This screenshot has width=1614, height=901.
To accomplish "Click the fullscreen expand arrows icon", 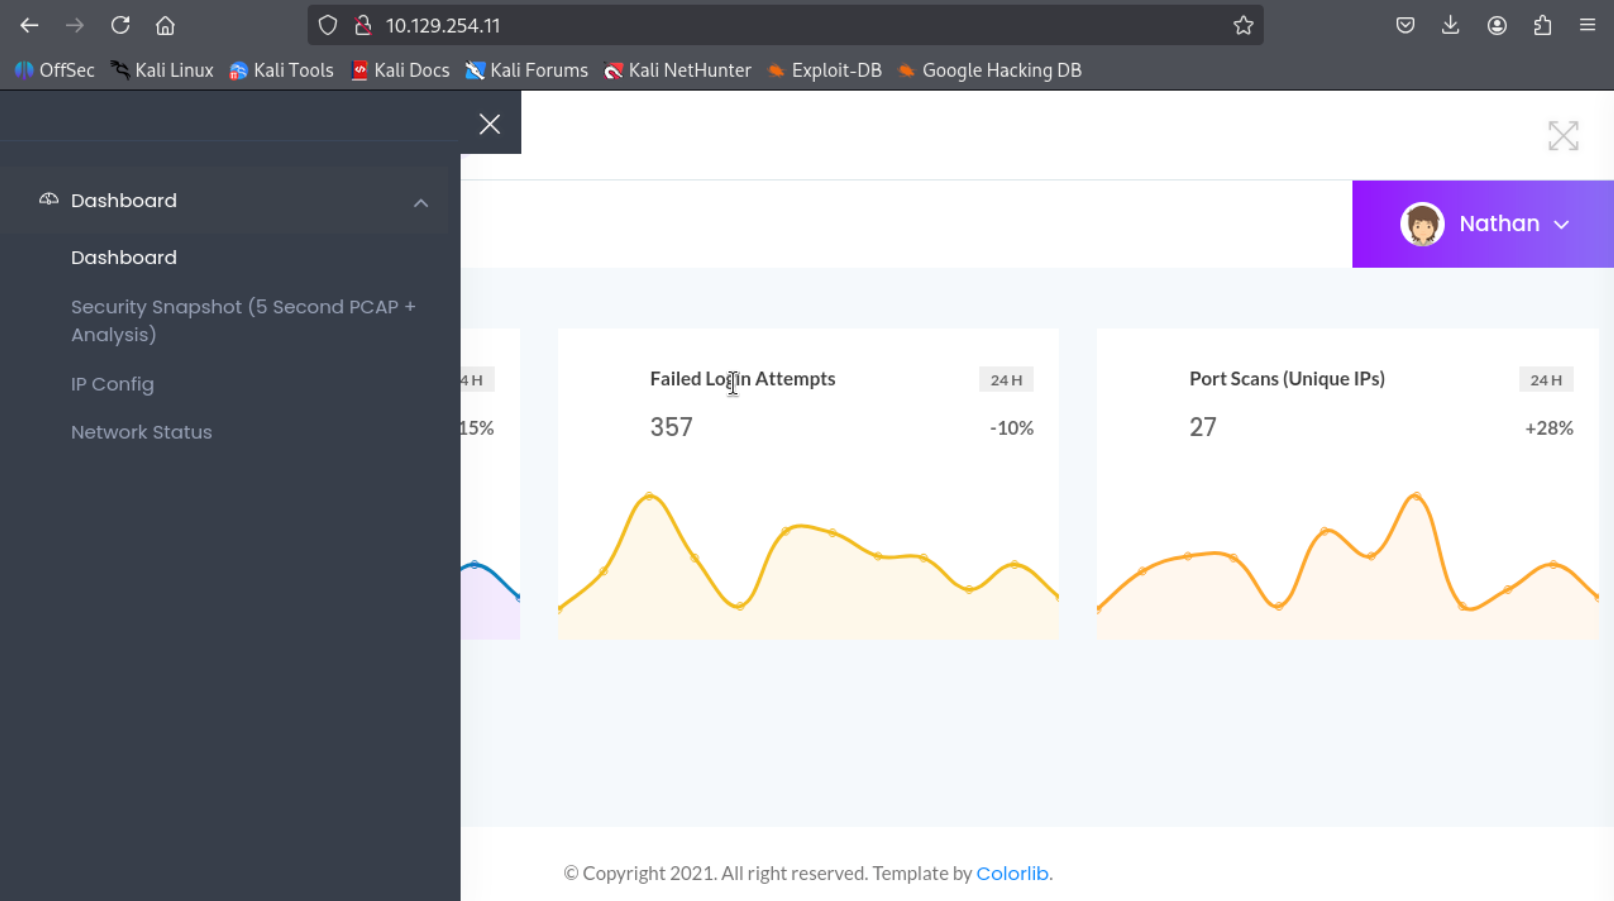I will coord(1562,136).
